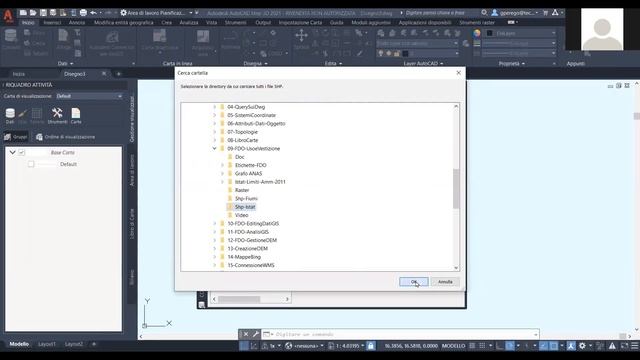Viewport: 640px width, 360px height.
Task: Click the search magnifier icon in title bar
Action: 484,13
